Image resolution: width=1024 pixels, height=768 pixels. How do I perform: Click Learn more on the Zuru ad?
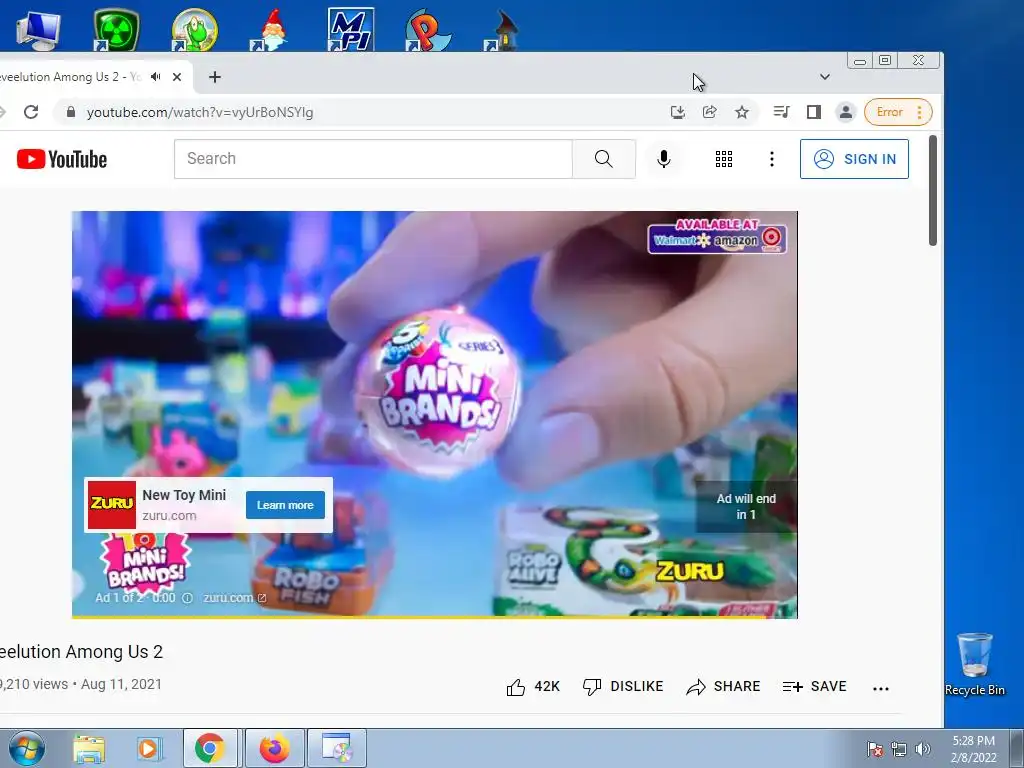click(x=285, y=505)
